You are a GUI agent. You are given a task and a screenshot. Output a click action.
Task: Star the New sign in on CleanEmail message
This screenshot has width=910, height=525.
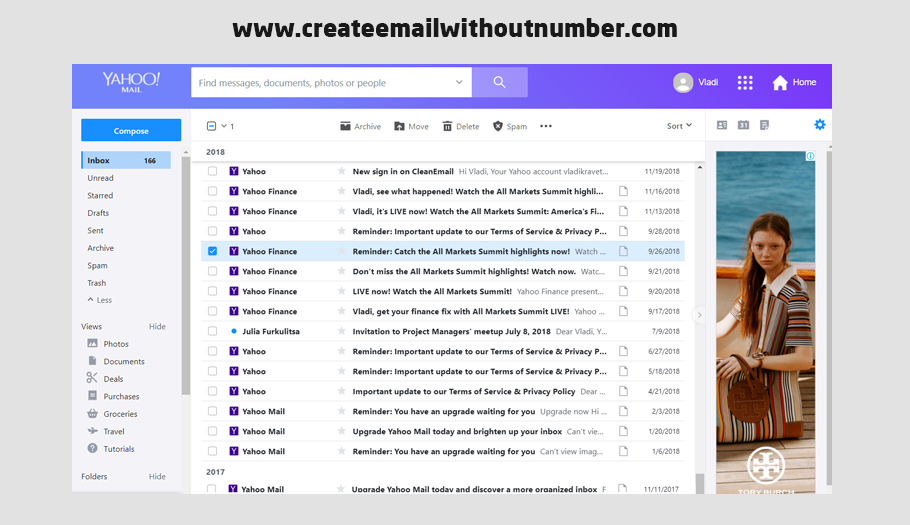pyautogui.click(x=342, y=171)
